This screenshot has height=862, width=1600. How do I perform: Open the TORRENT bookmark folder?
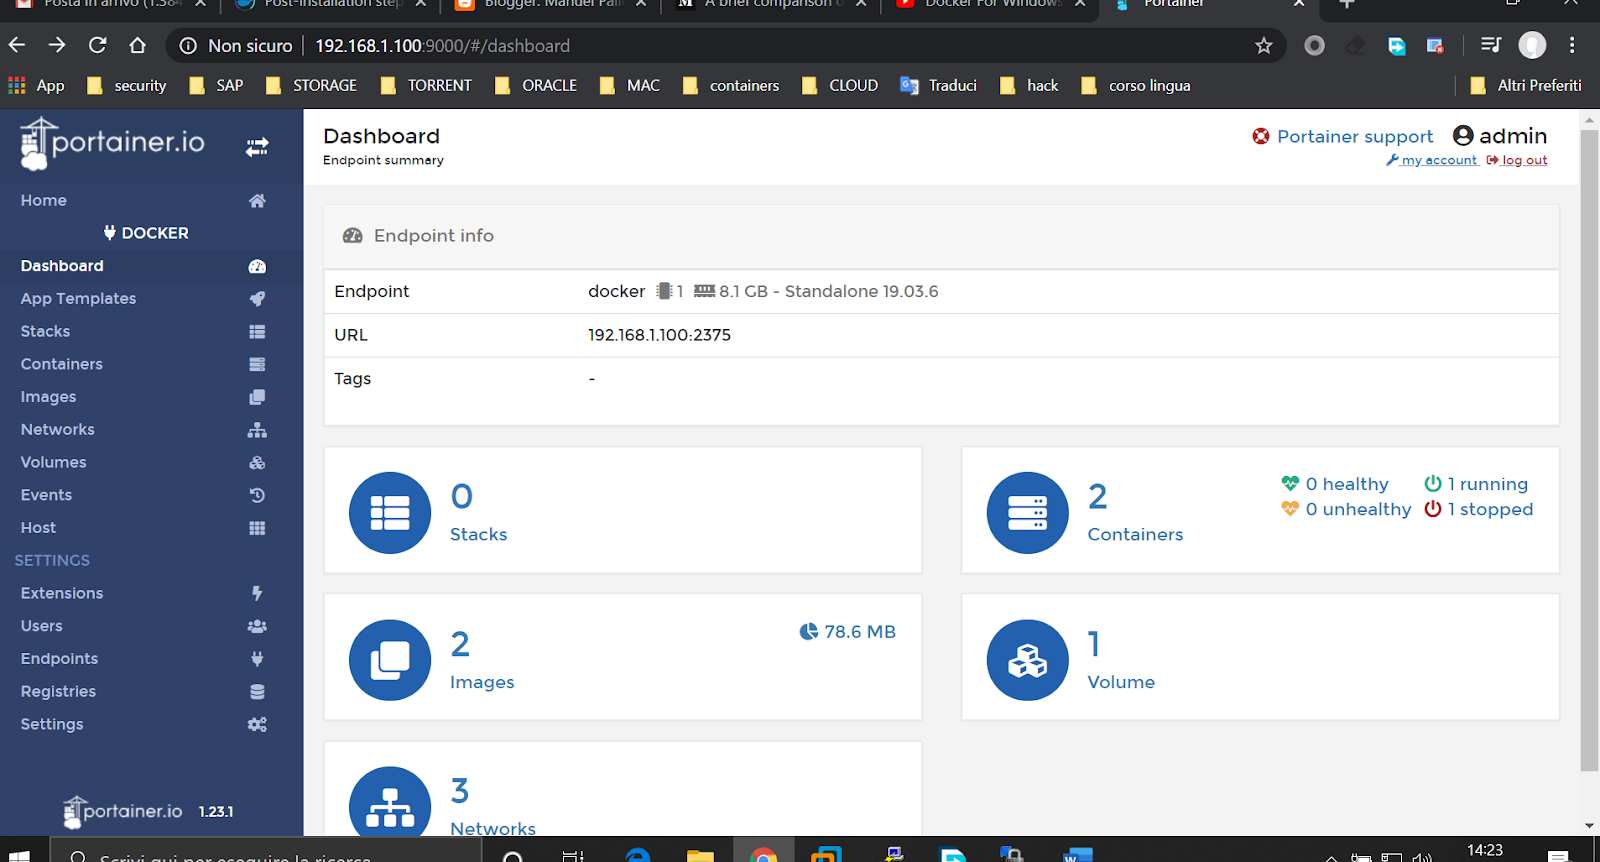click(426, 86)
